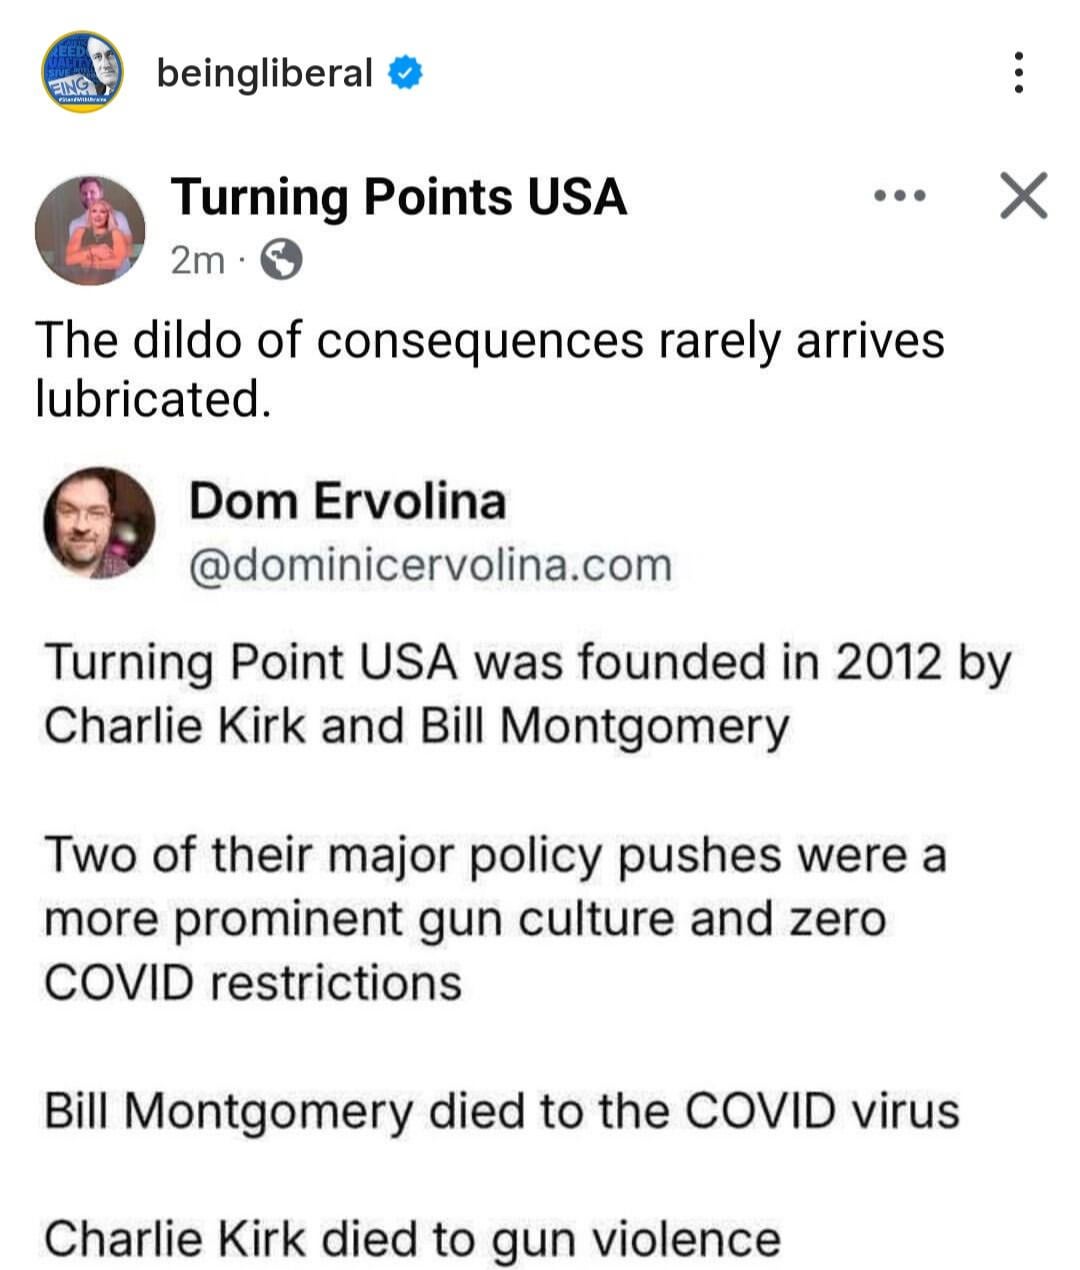Click the 'dildo of consequences' caption line
Viewport: 1080px width, 1270px height.
point(489,341)
